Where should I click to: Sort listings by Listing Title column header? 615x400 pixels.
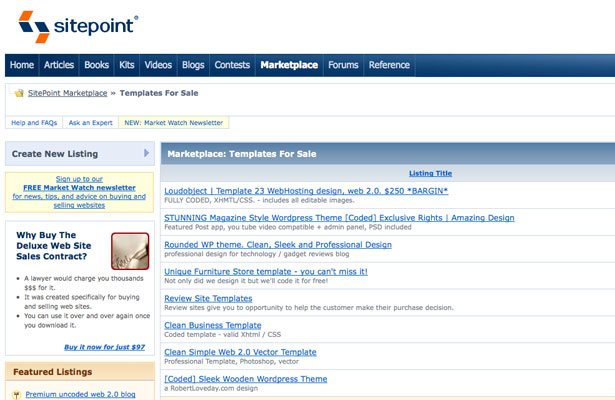(x=430, y=173)
